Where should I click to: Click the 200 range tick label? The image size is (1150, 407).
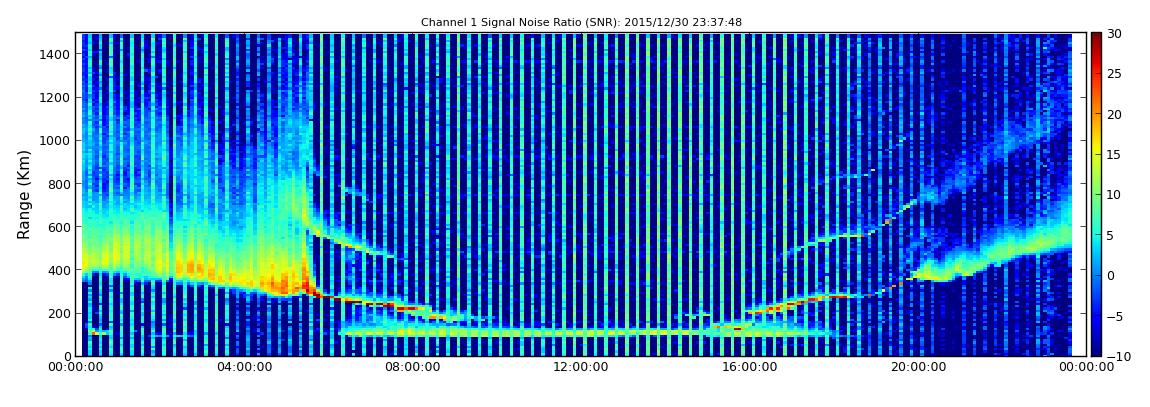click(59, 314)
